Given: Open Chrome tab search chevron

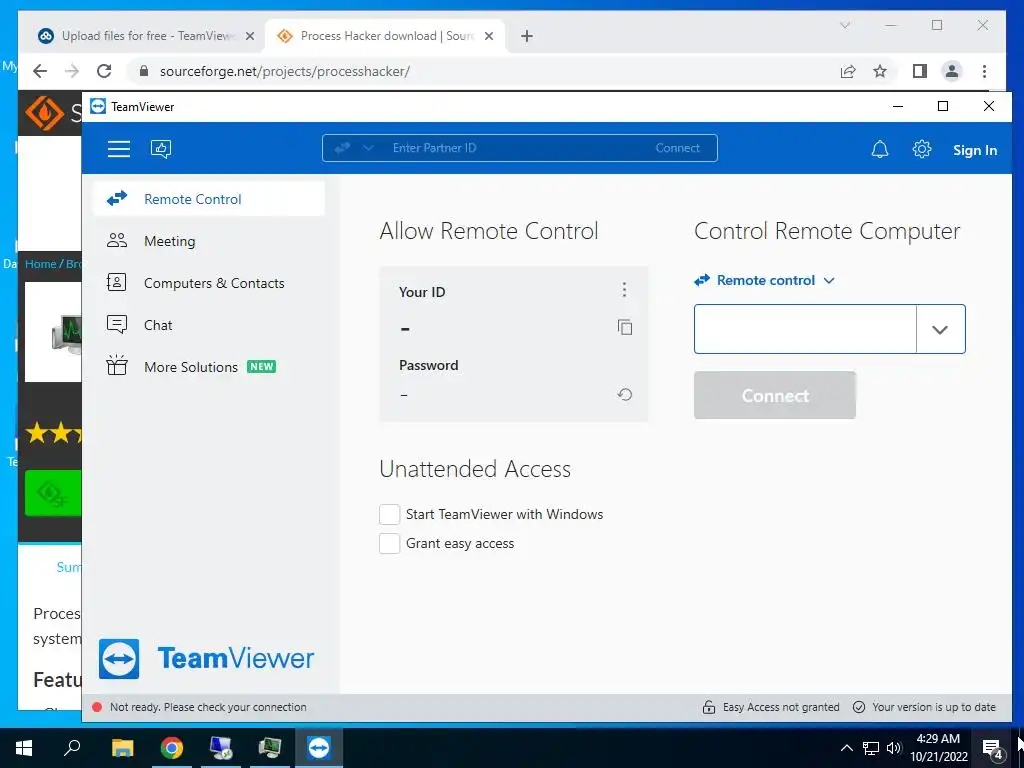Looking at the screenshot, I should click(x=844, y=25).
